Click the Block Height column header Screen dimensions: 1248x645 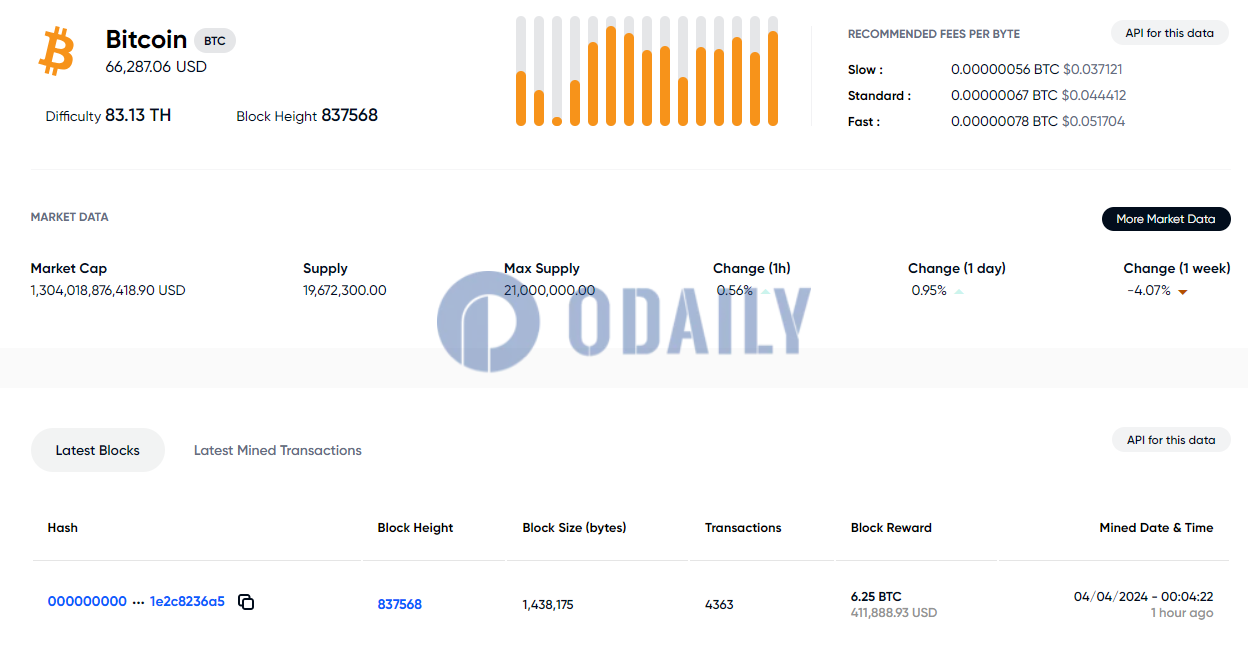pos(415,527)
